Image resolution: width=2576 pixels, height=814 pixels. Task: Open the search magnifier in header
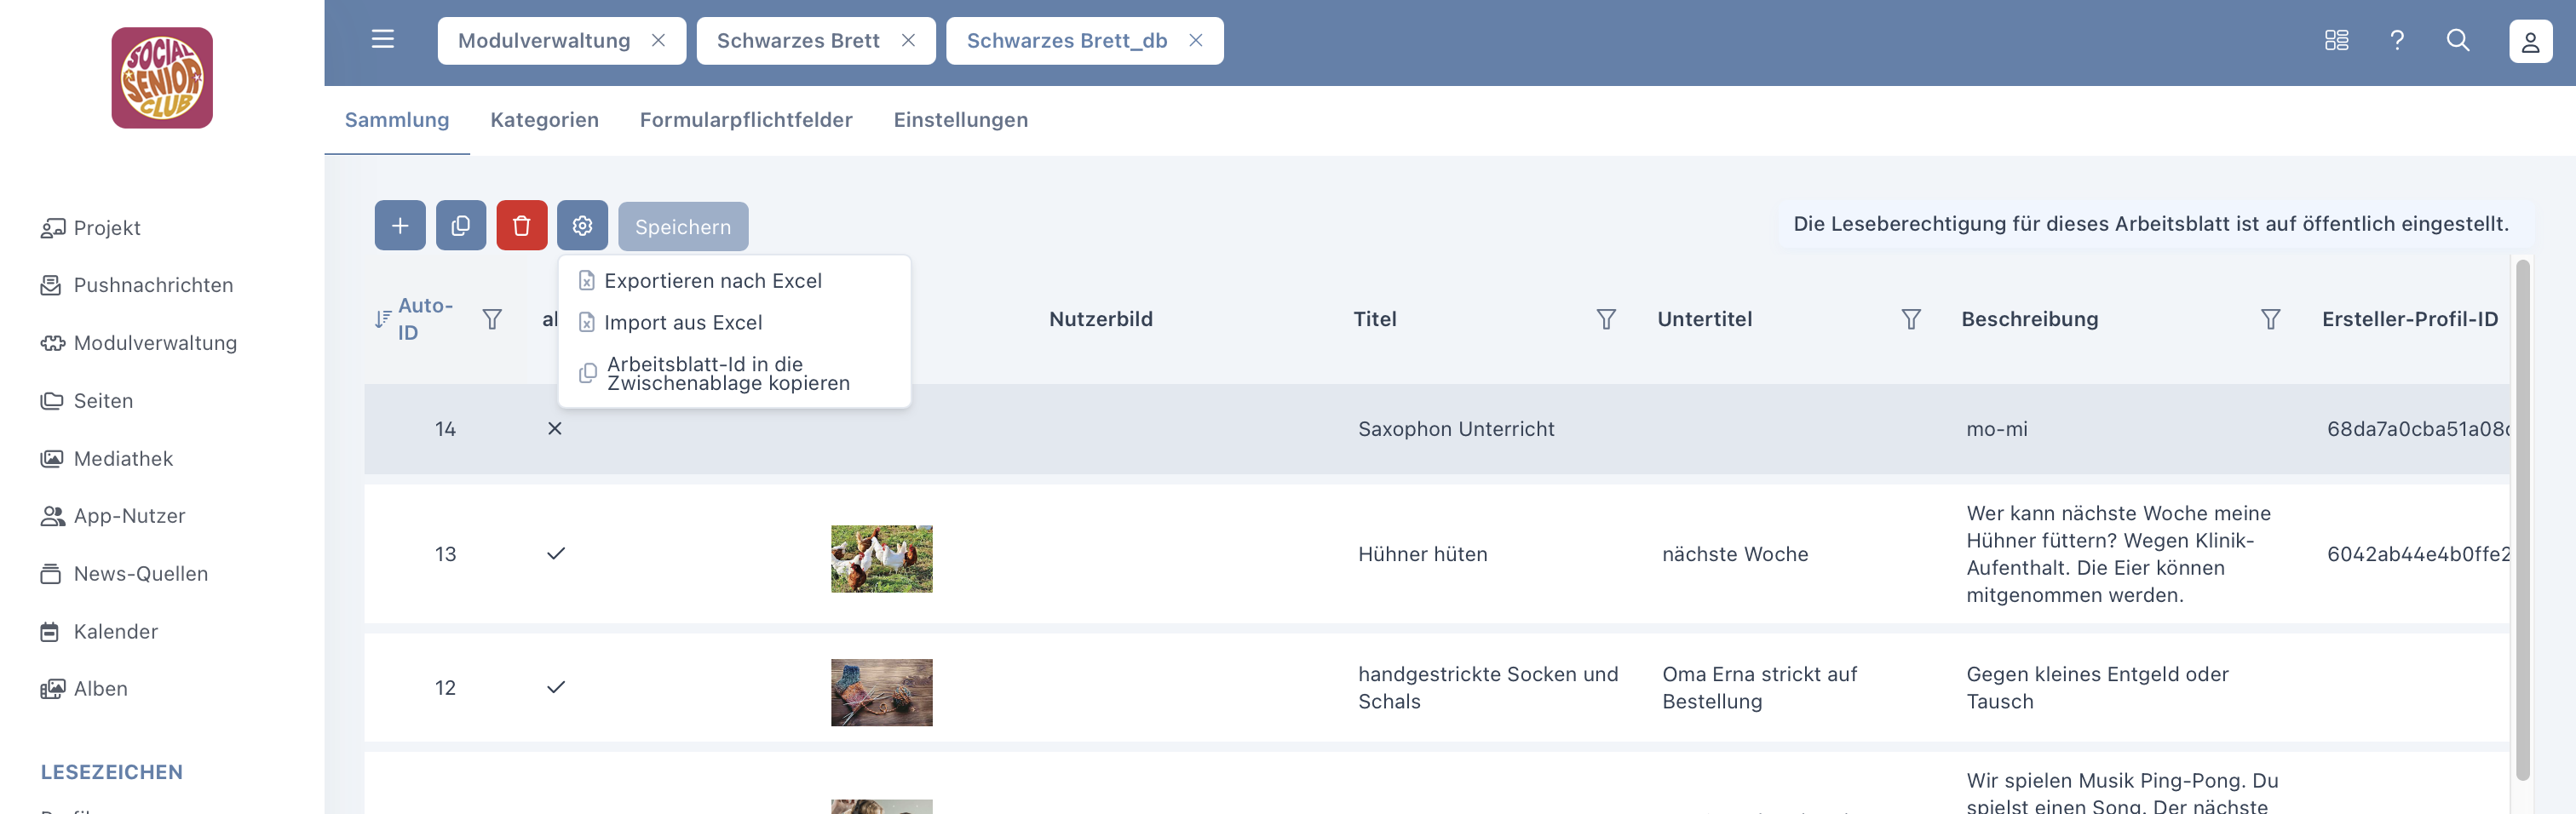2457,41
